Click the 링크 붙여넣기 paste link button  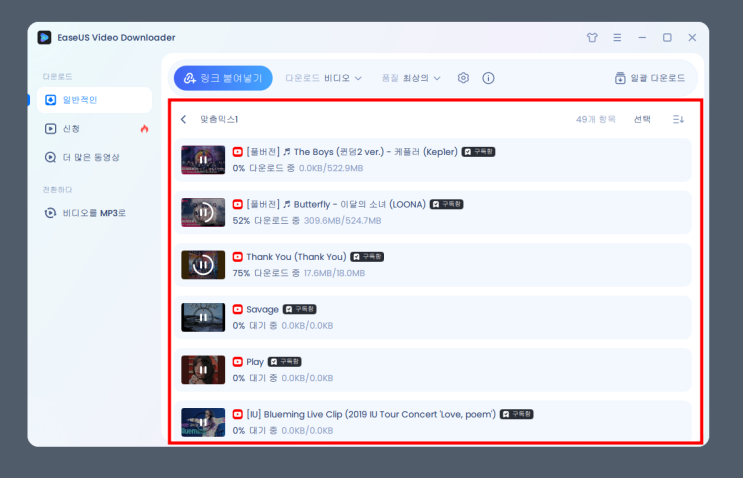[223, 78]
